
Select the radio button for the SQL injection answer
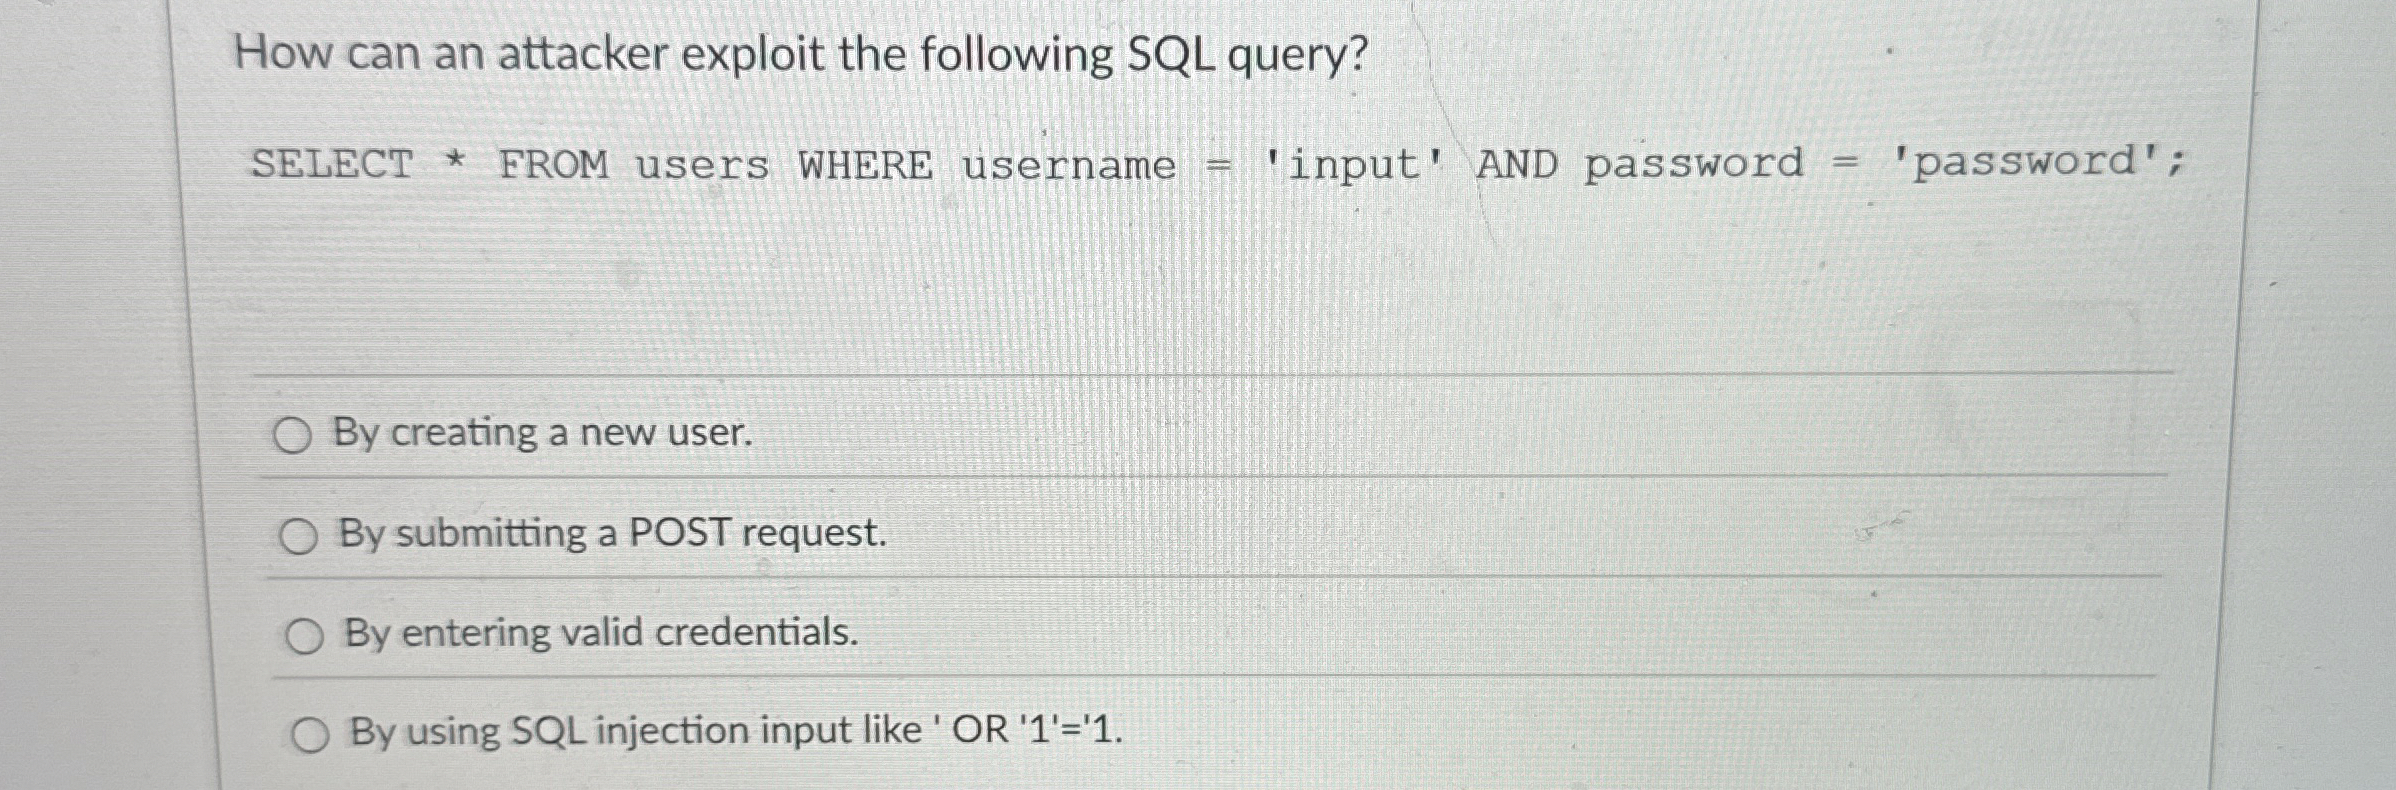click(x=313, y=733)
